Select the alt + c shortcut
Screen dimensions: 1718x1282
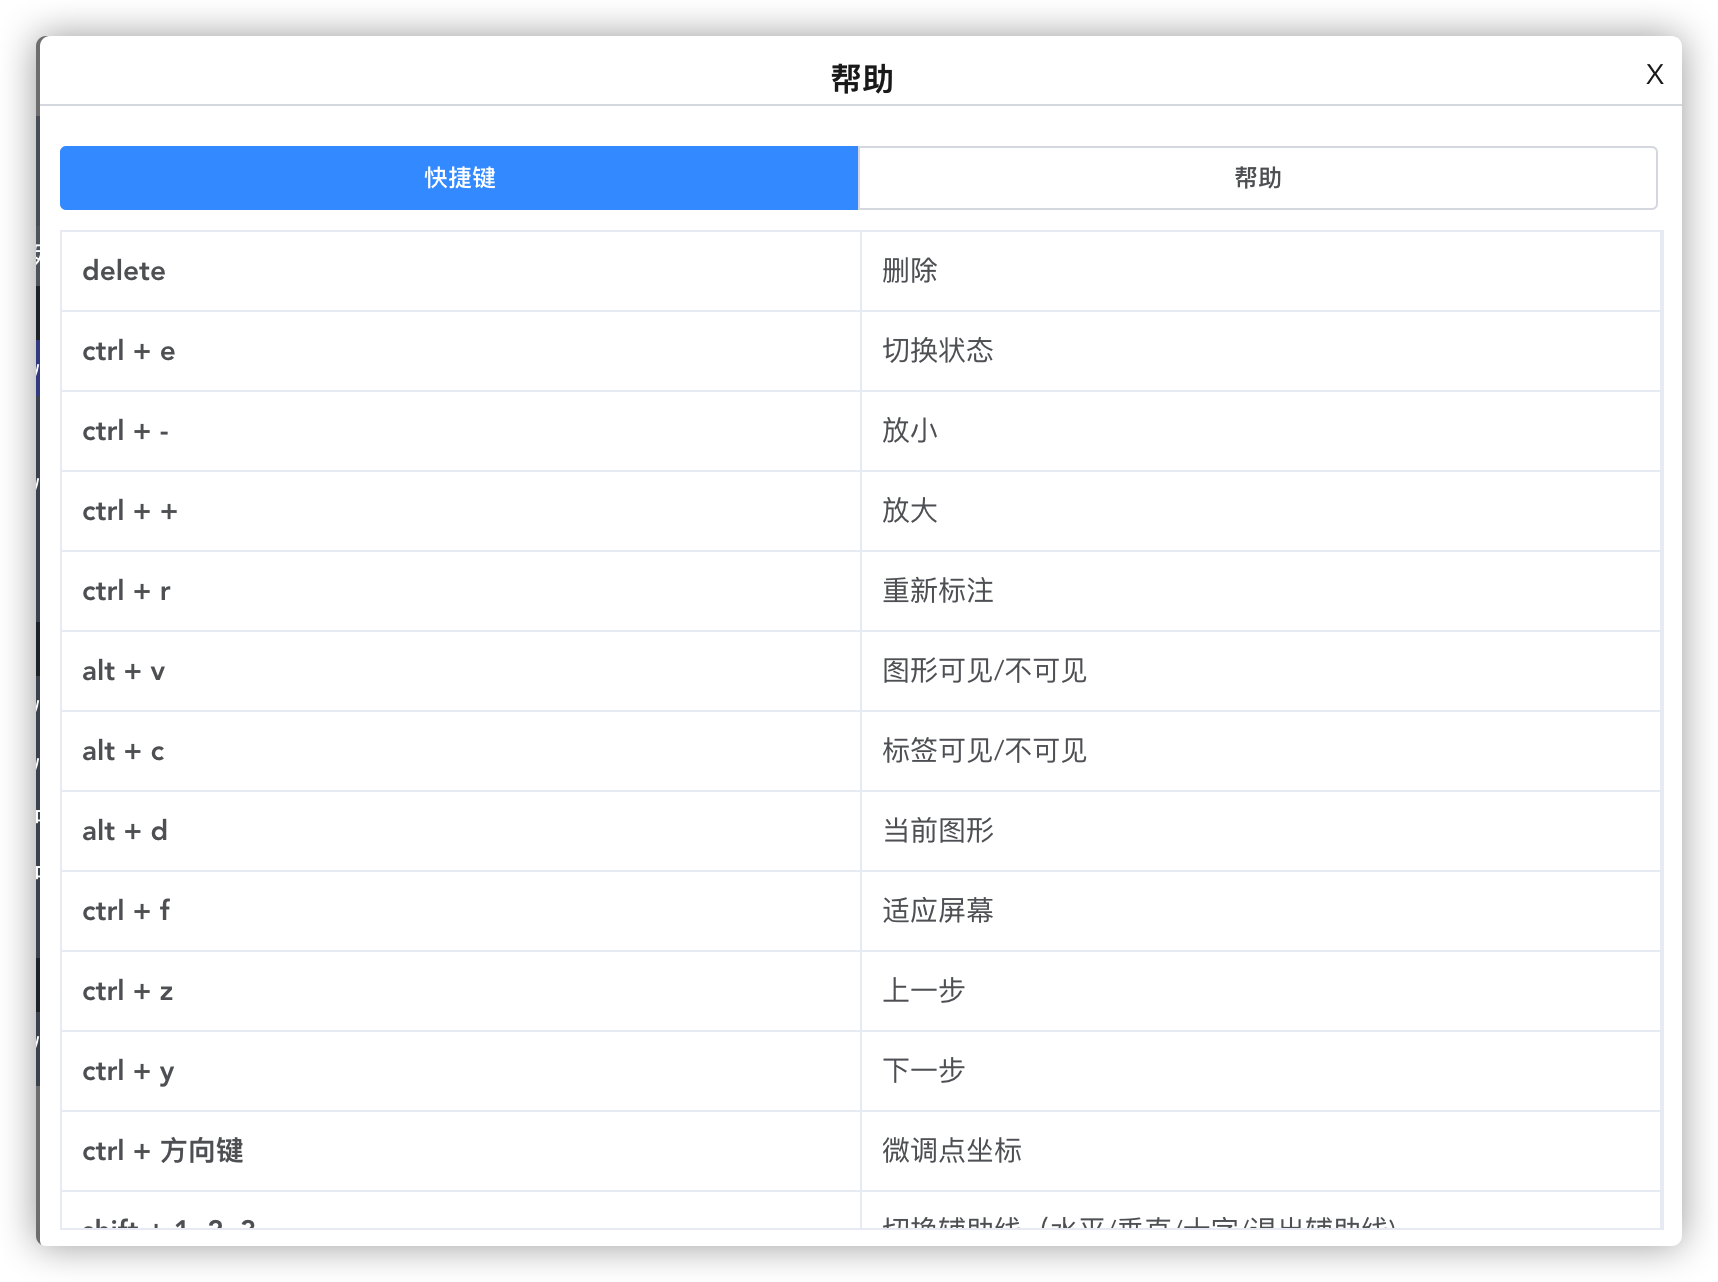point(461,751)
